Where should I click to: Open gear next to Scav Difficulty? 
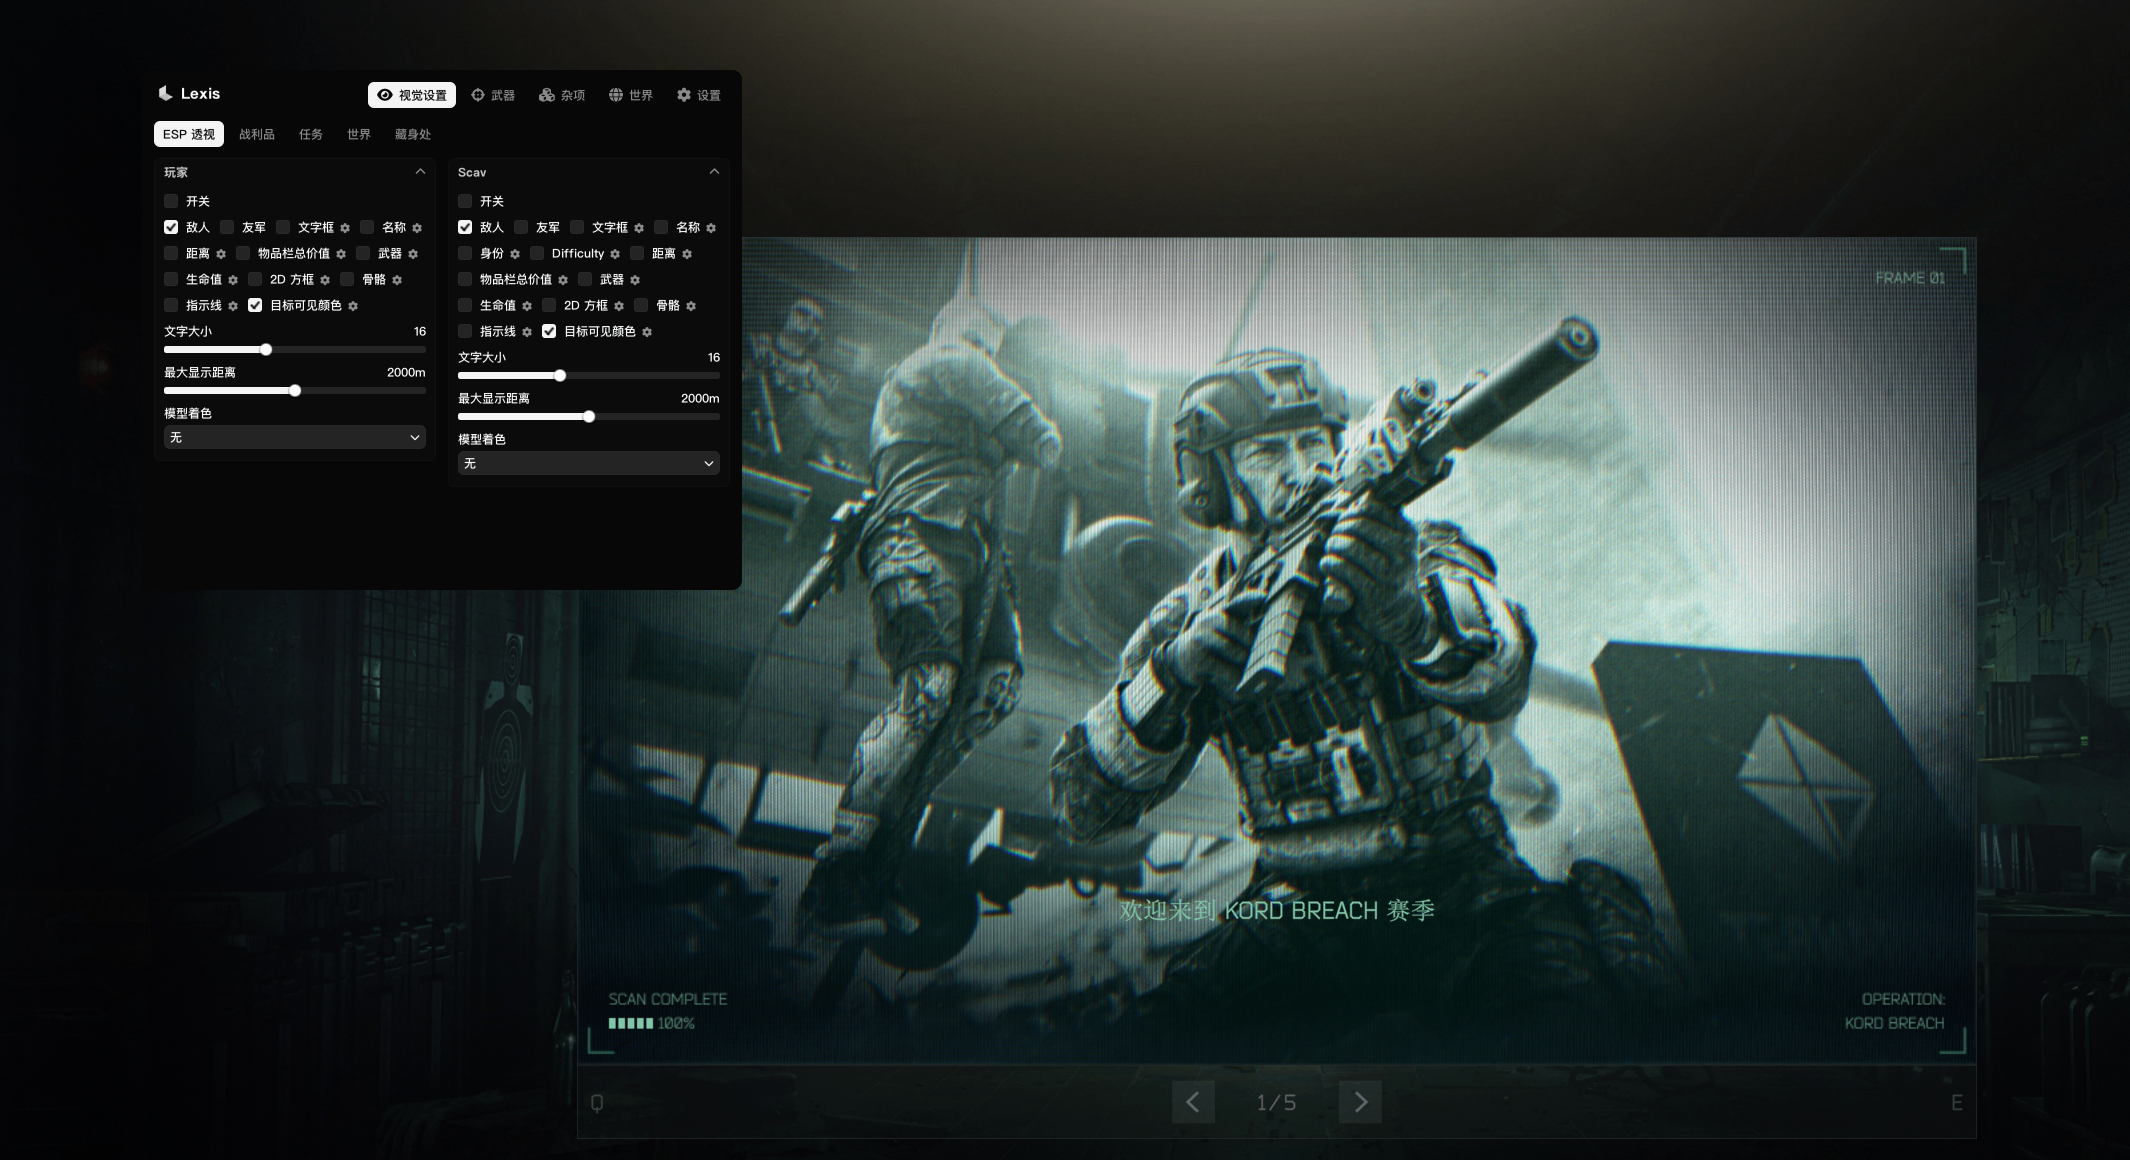[x=615, y=254]
